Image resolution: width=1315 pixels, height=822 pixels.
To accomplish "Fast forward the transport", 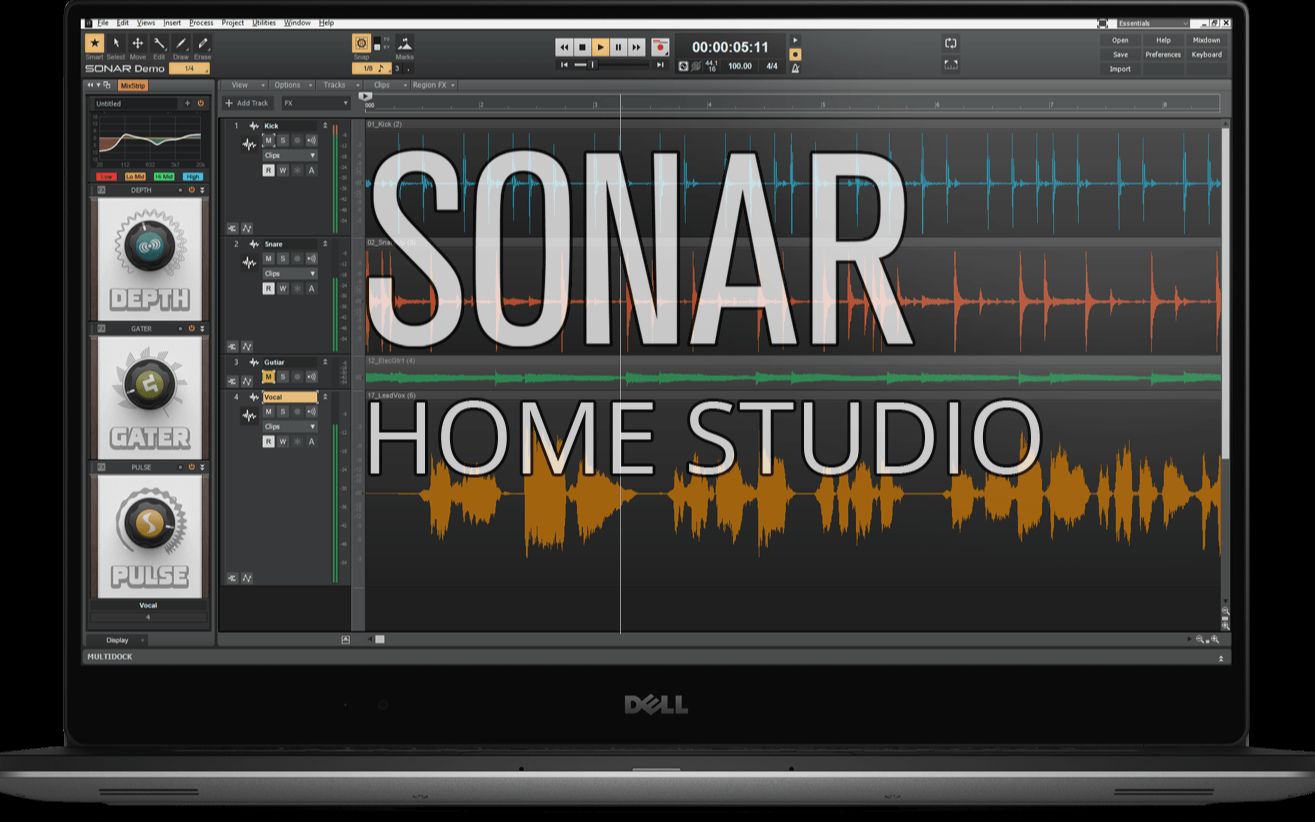I will coord(636,47).
